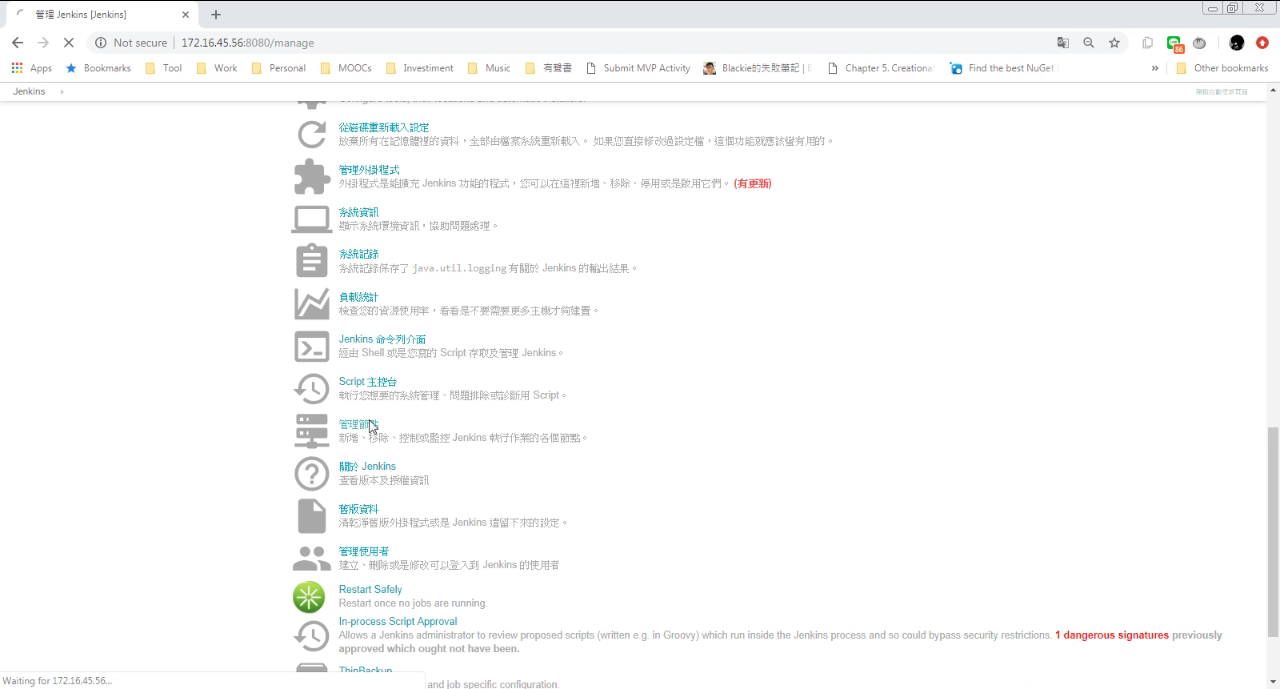Click the server rack manage nodes icon
The height and width of the screenshot is (689, 1280).
(311, 431)
